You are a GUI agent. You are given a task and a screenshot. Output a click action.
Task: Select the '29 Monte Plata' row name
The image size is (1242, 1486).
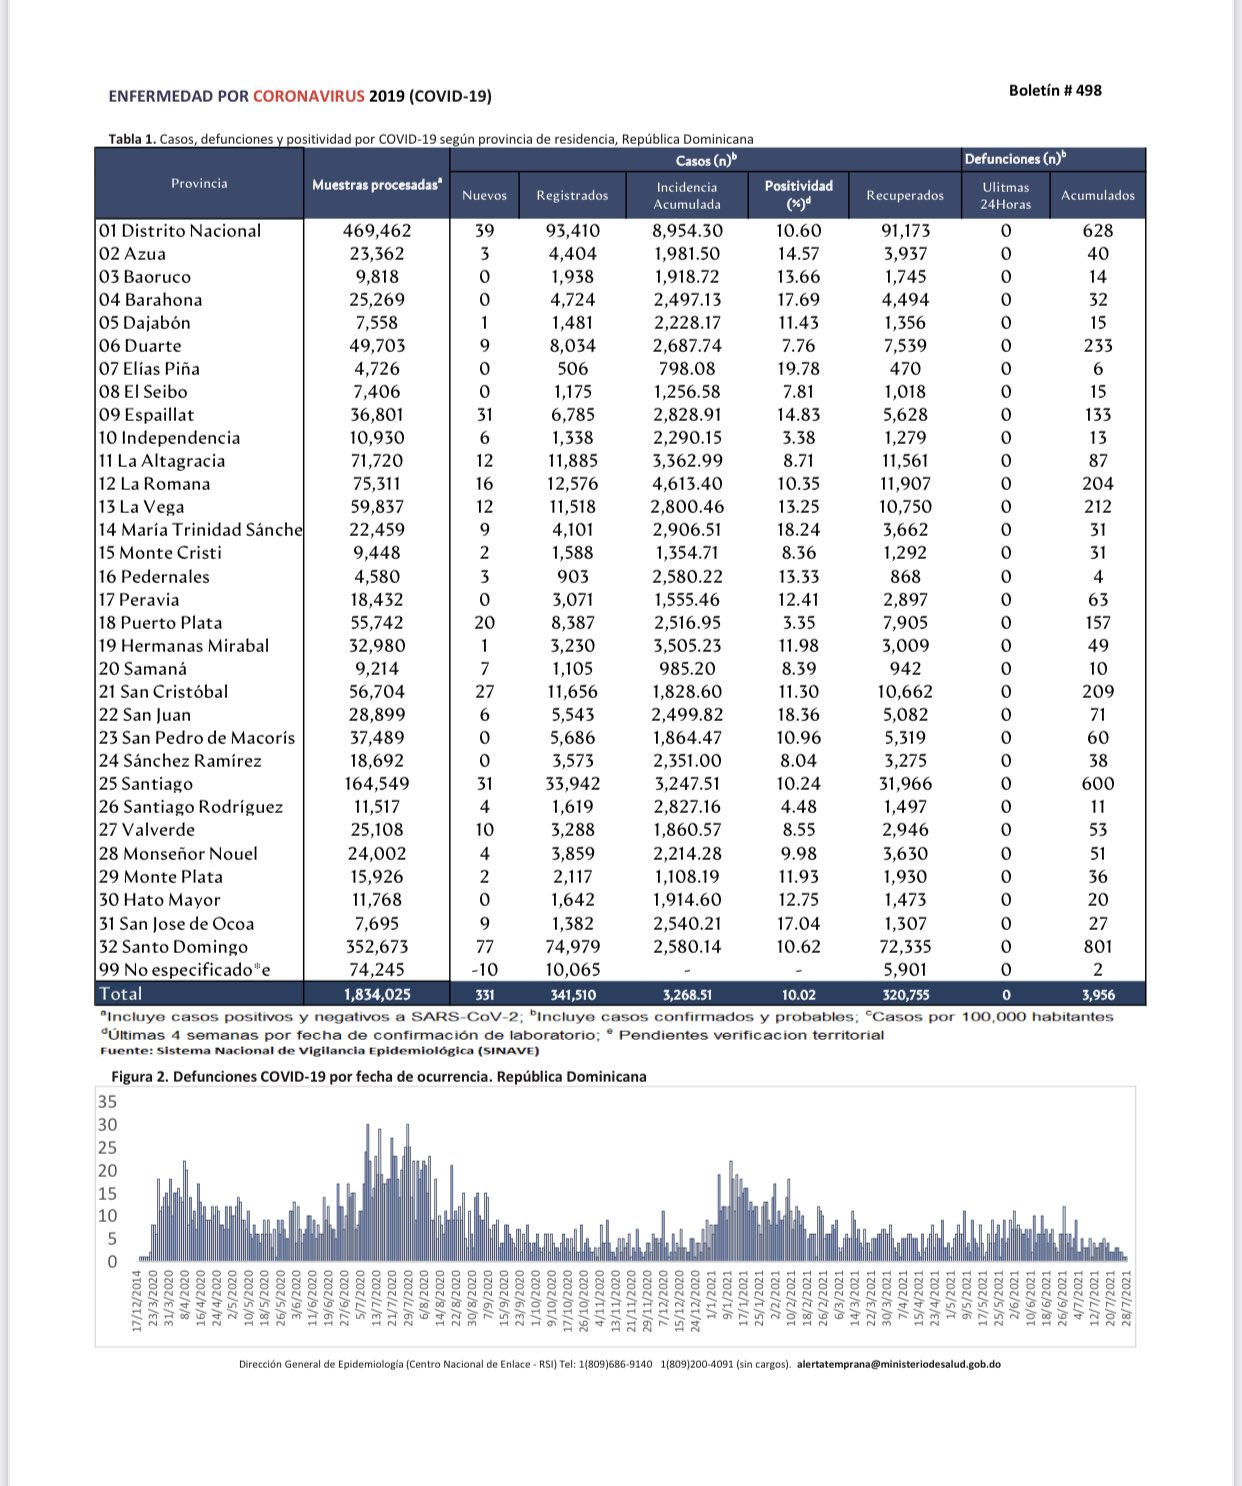pyautogui.click(x=160, y=876)
